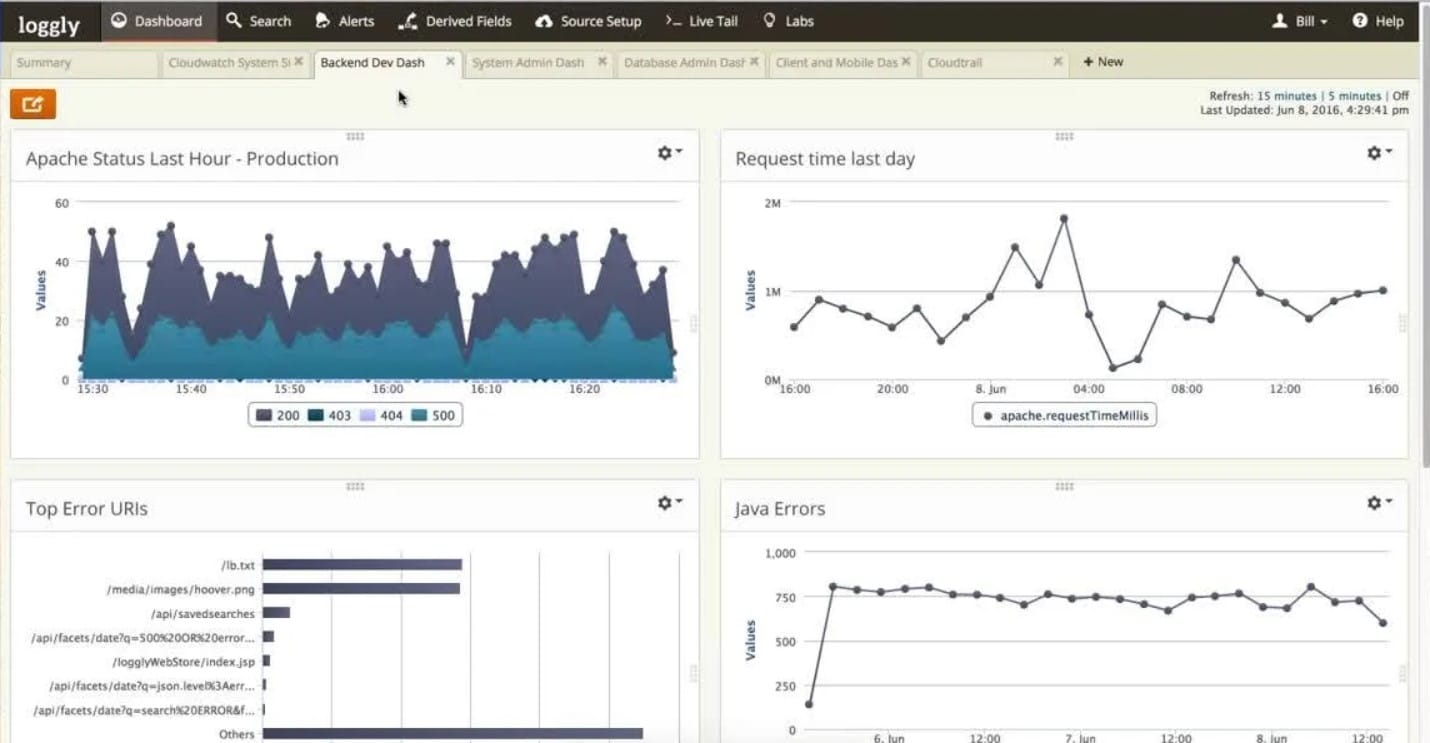Open Java Errors widget gear menu
The image size is (1430, 743).
click(1379, 503)
